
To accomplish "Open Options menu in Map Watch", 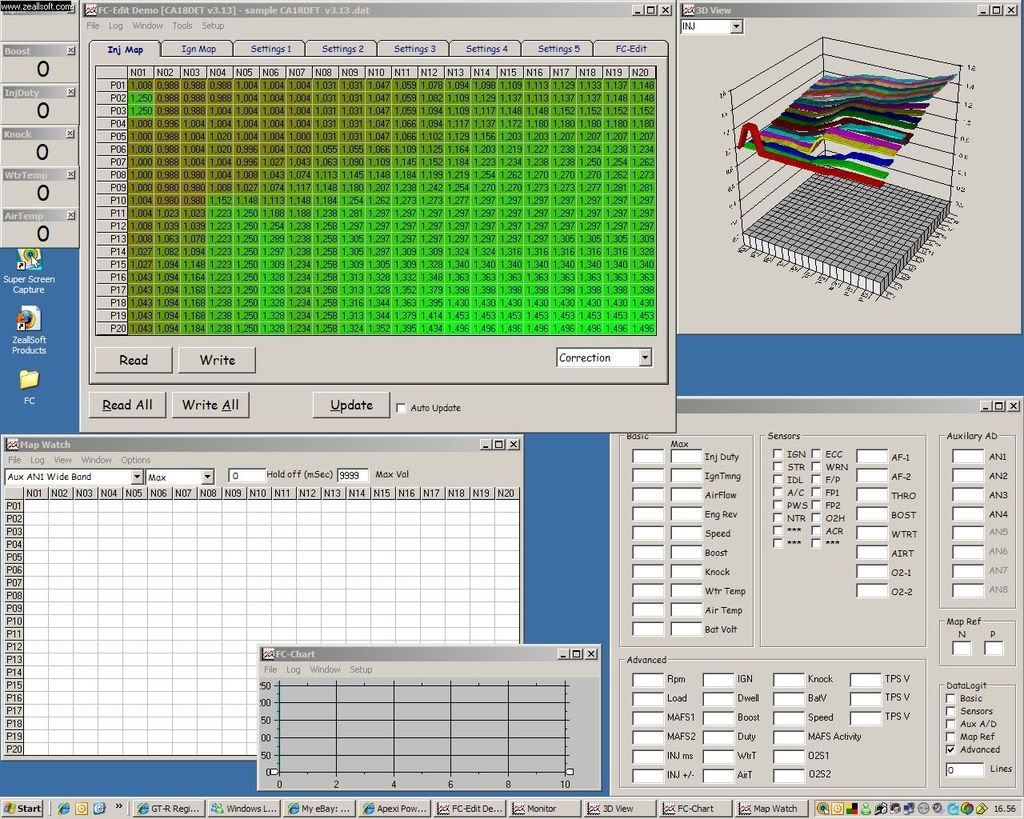I will tap(135, 460).
